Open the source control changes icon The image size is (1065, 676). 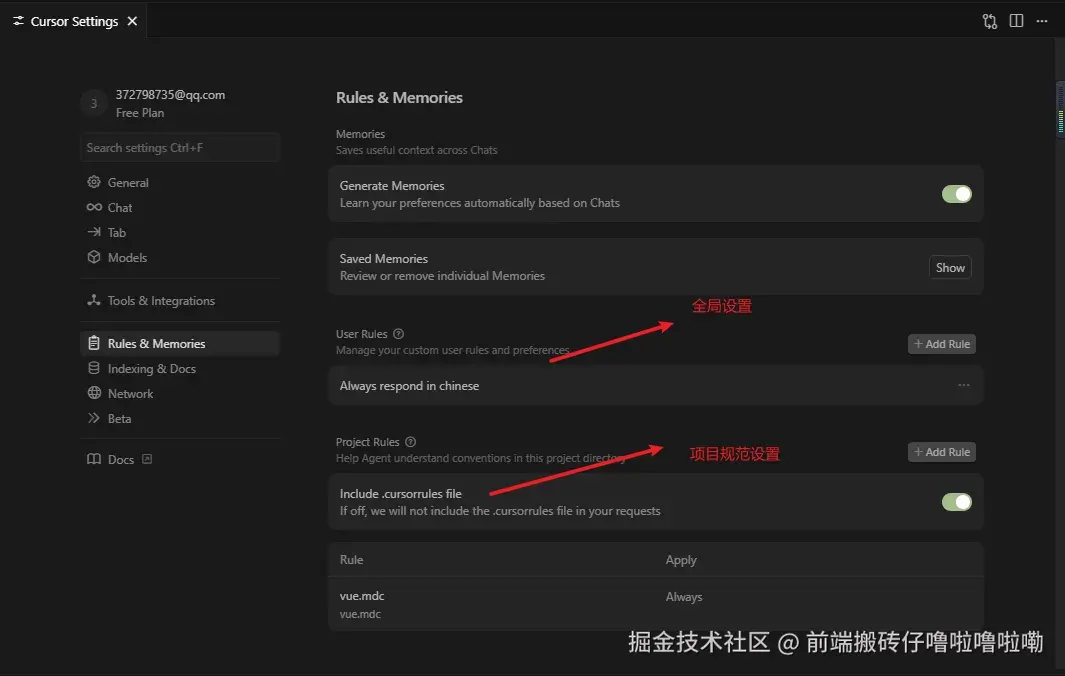point(990,21)
